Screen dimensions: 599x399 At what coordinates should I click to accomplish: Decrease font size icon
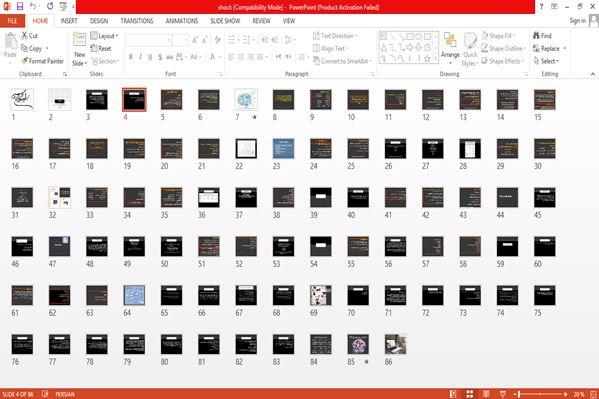(x=204, y=40)
